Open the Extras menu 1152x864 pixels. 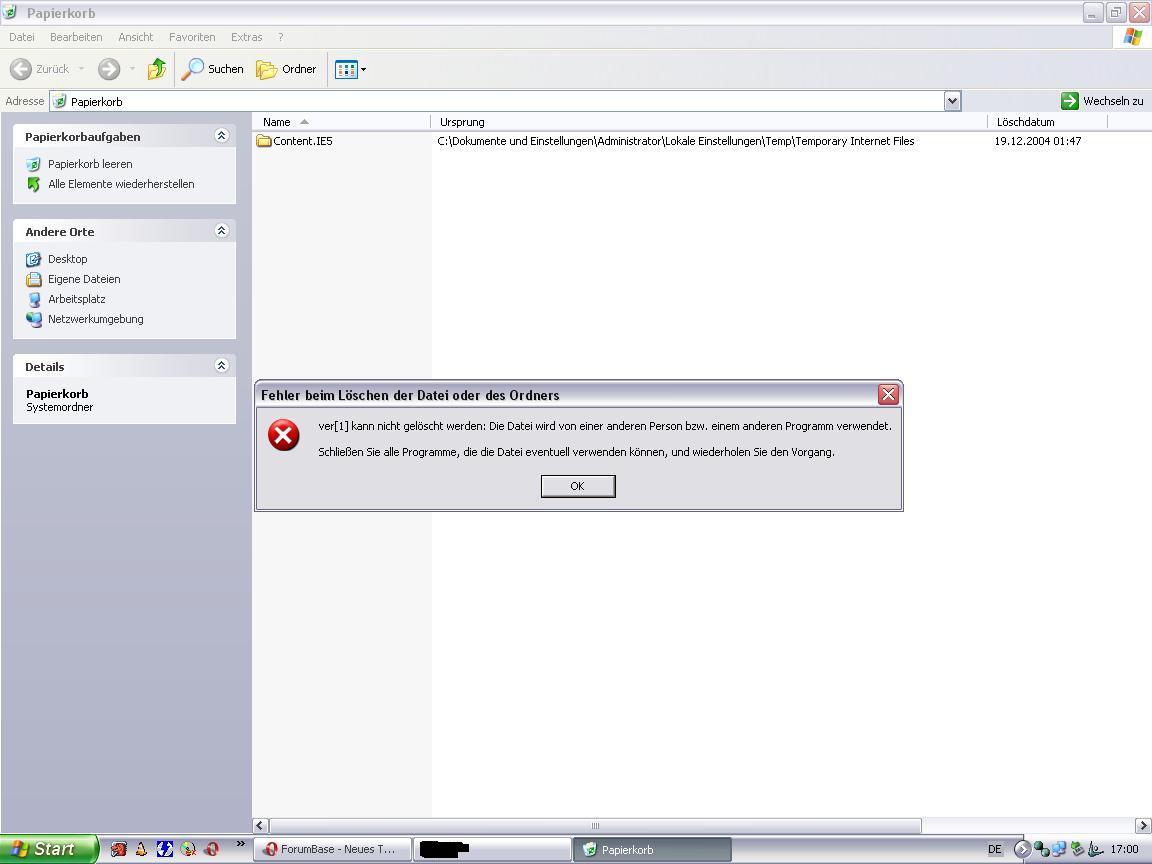click(247, 37)
